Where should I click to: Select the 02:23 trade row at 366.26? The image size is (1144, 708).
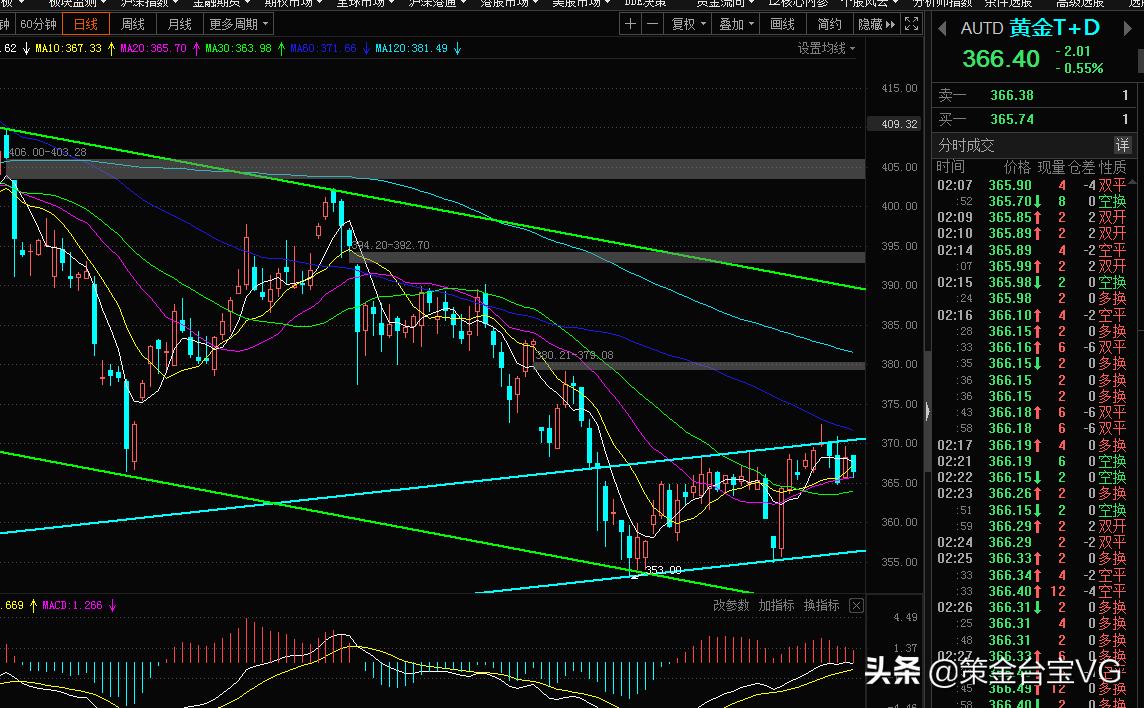click(1031, 493)
